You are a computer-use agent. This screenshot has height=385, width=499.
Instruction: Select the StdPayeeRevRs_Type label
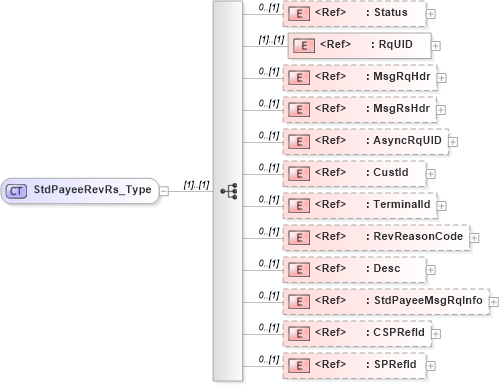pyautogui.click(x=92, y=190)
